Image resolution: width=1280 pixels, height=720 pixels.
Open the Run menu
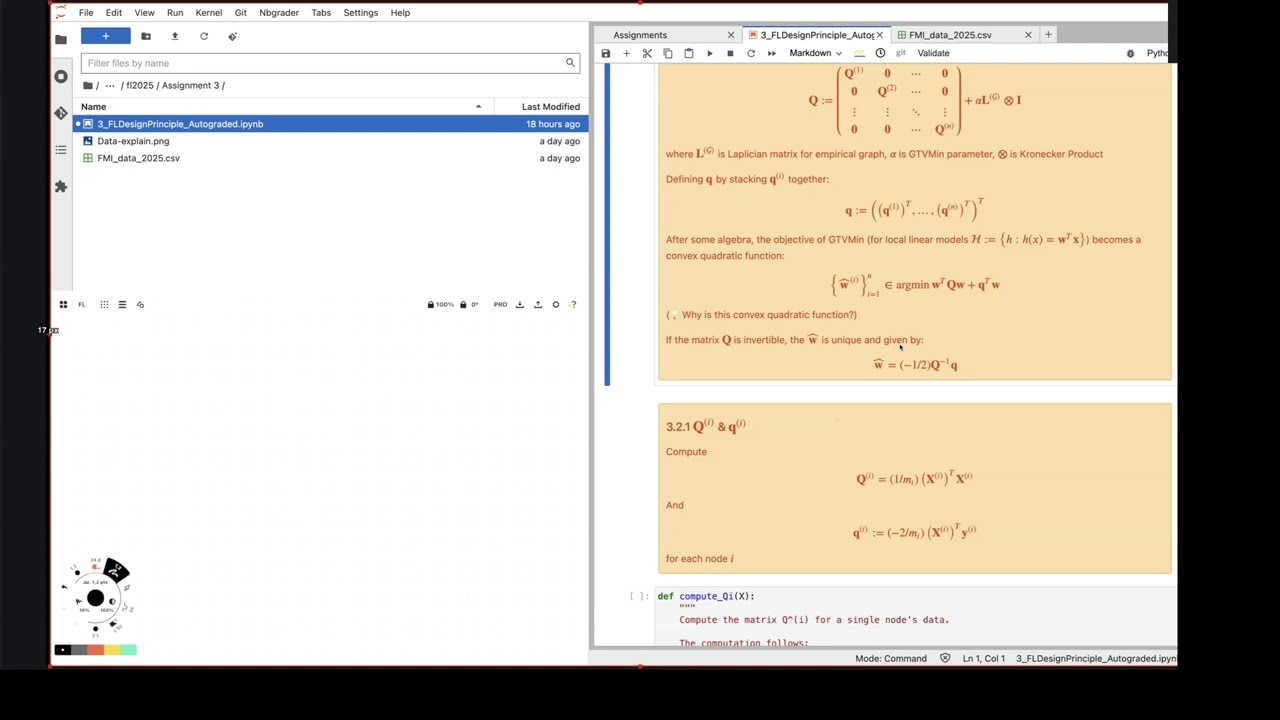175,12
